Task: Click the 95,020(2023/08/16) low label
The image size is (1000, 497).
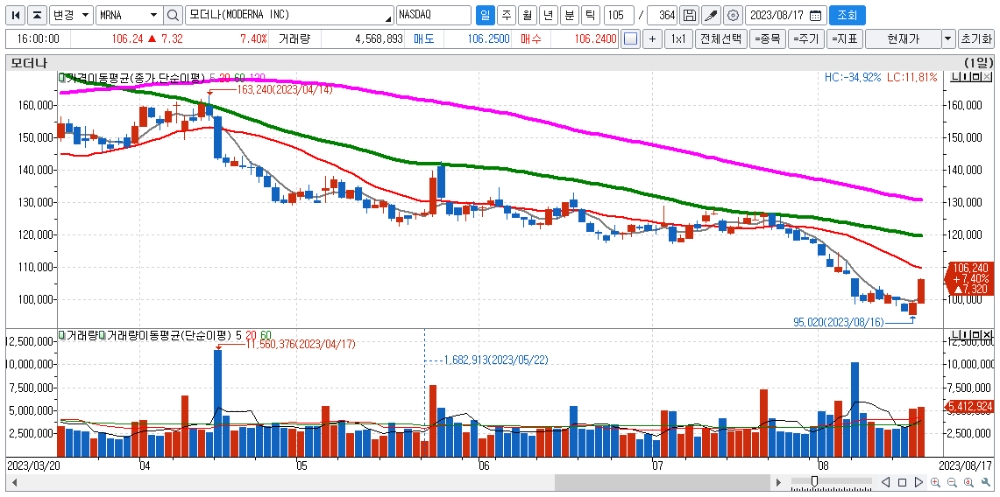Action: (839, 322)
